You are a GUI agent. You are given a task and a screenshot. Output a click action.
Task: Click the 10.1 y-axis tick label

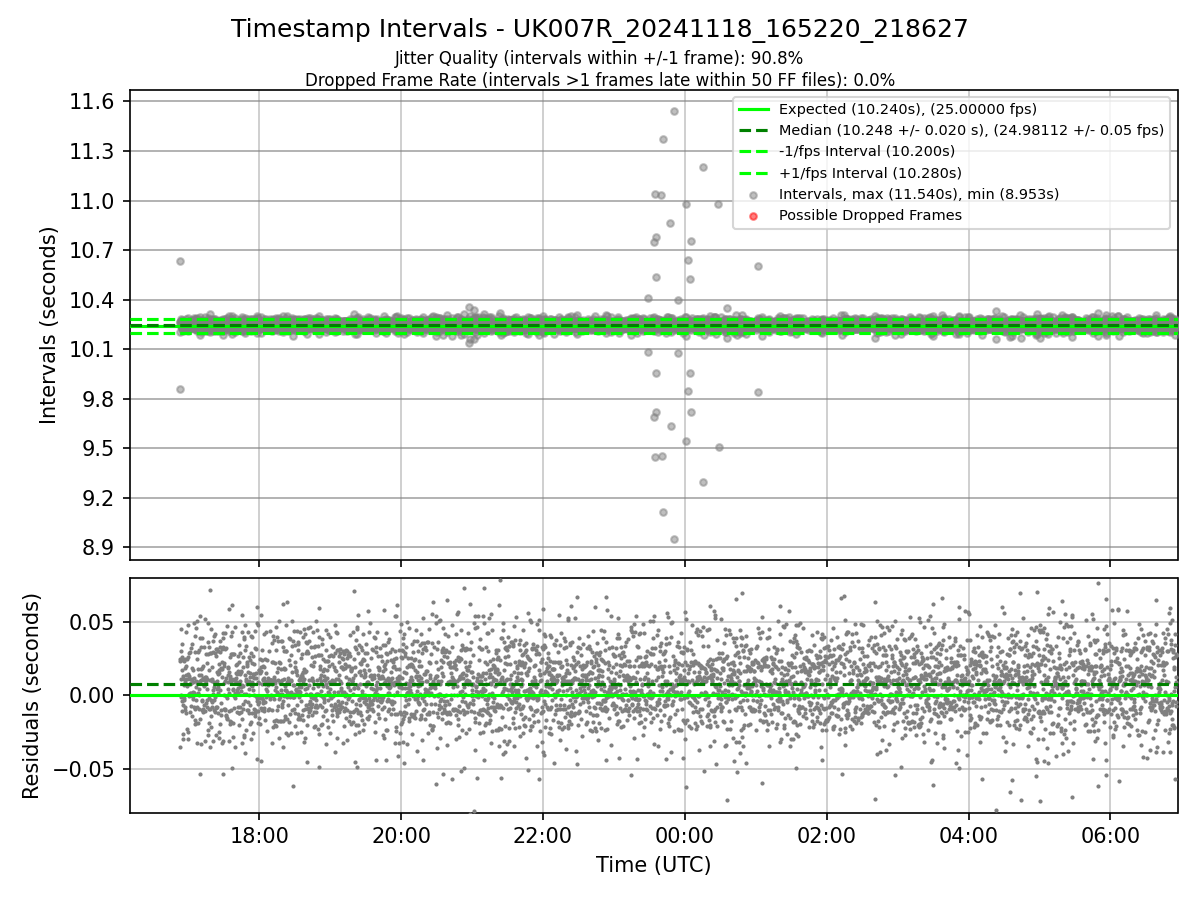pyautogui.click(x=94, y=350)
